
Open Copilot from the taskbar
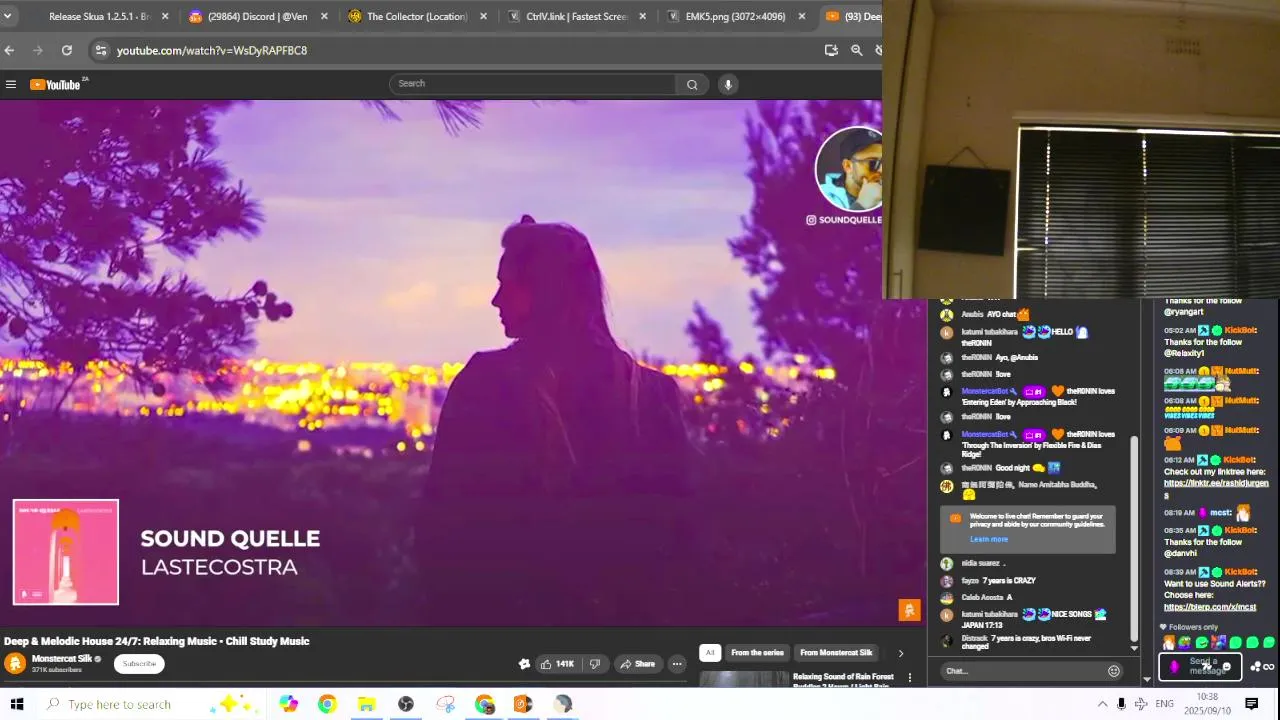pos(288,704)
